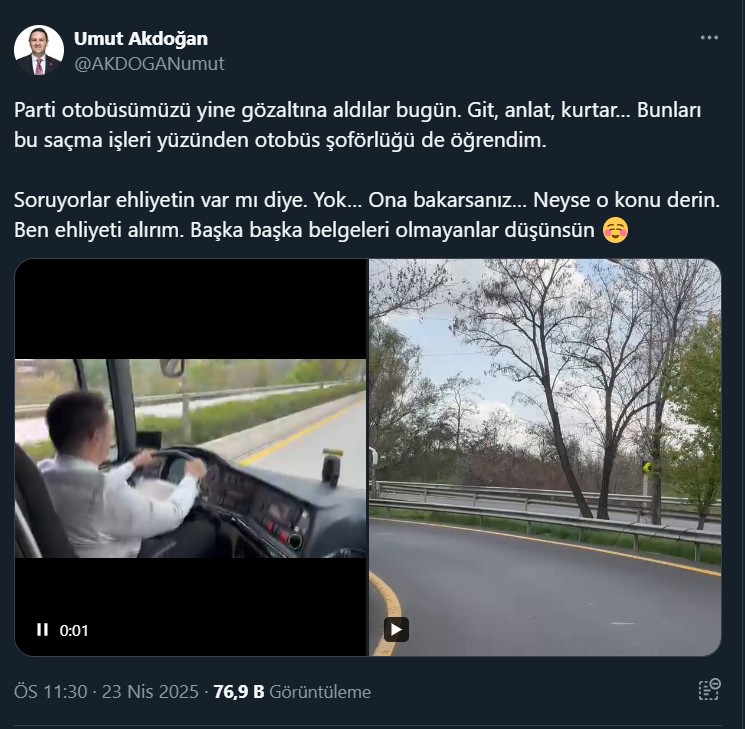Click the line starting with "Soruyorlar ehliyetin var mı"
Image resolution: width=745 pixels, height=729 pixels.
tap(367, 200)
